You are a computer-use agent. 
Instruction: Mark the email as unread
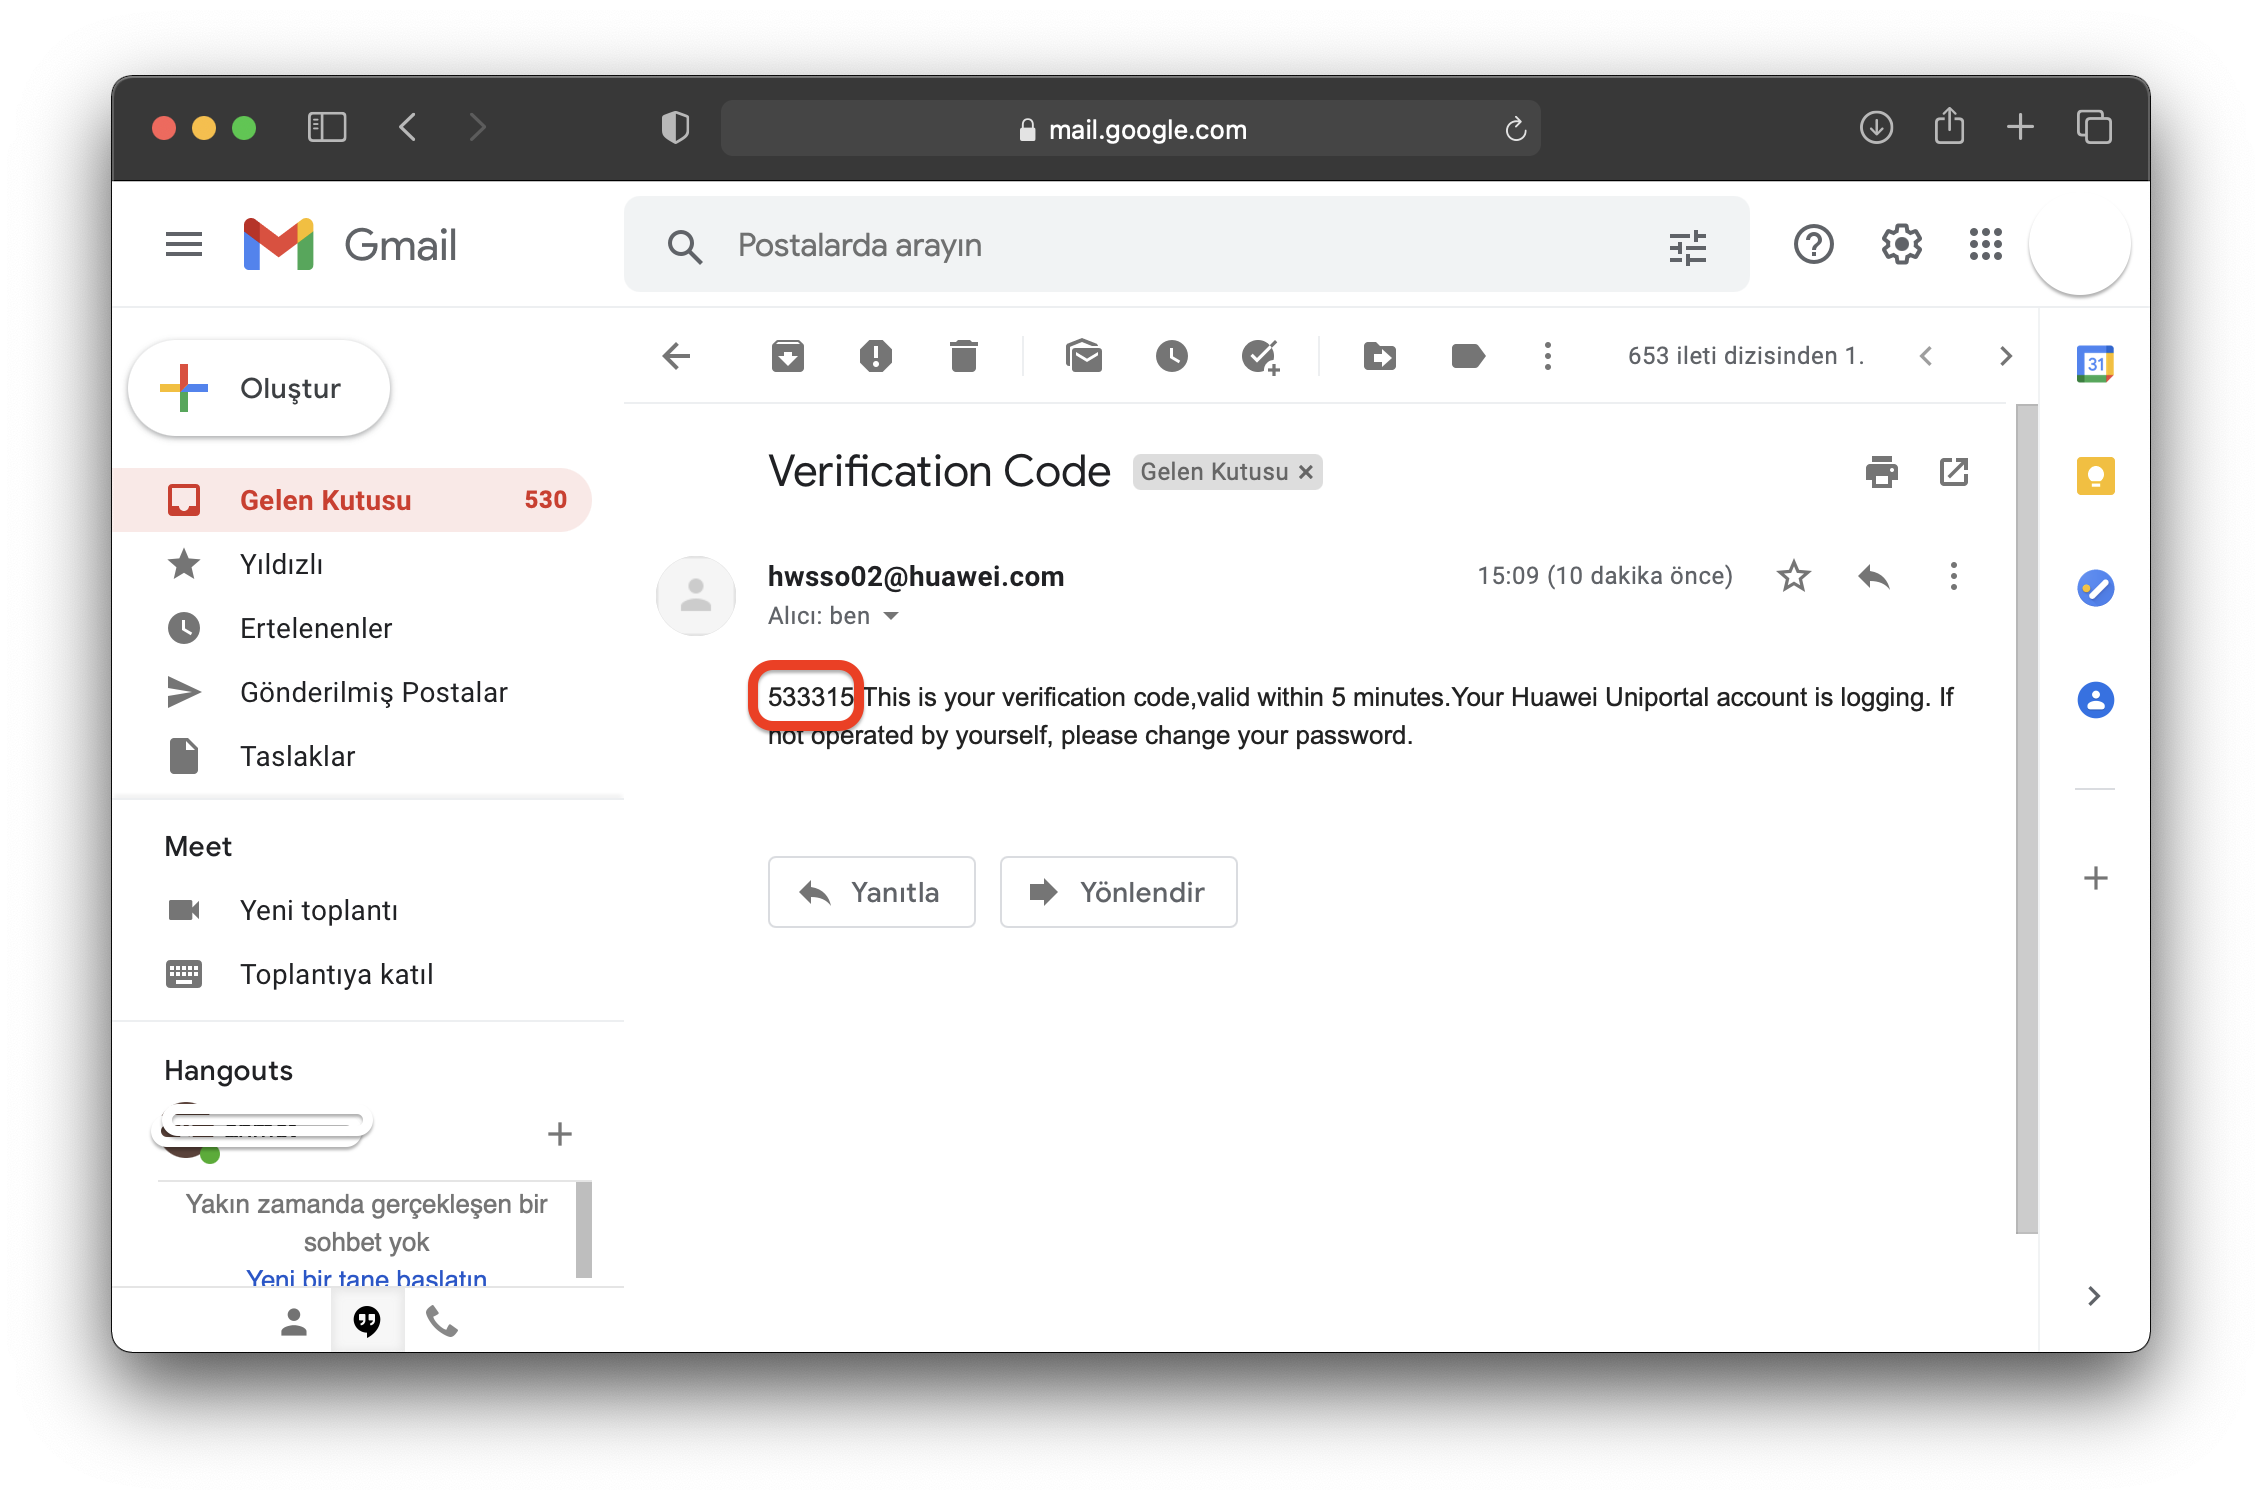click(x=1084, y=356)
